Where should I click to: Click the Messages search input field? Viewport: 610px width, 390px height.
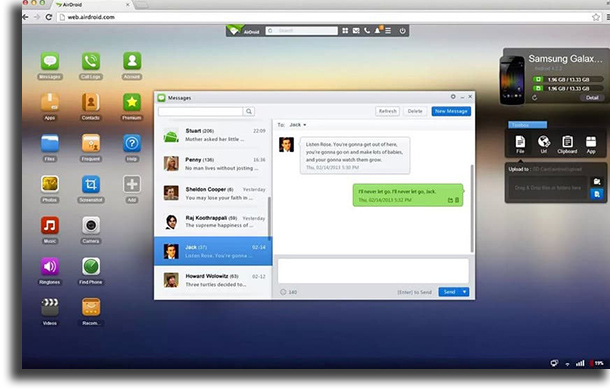click(200, 112)
